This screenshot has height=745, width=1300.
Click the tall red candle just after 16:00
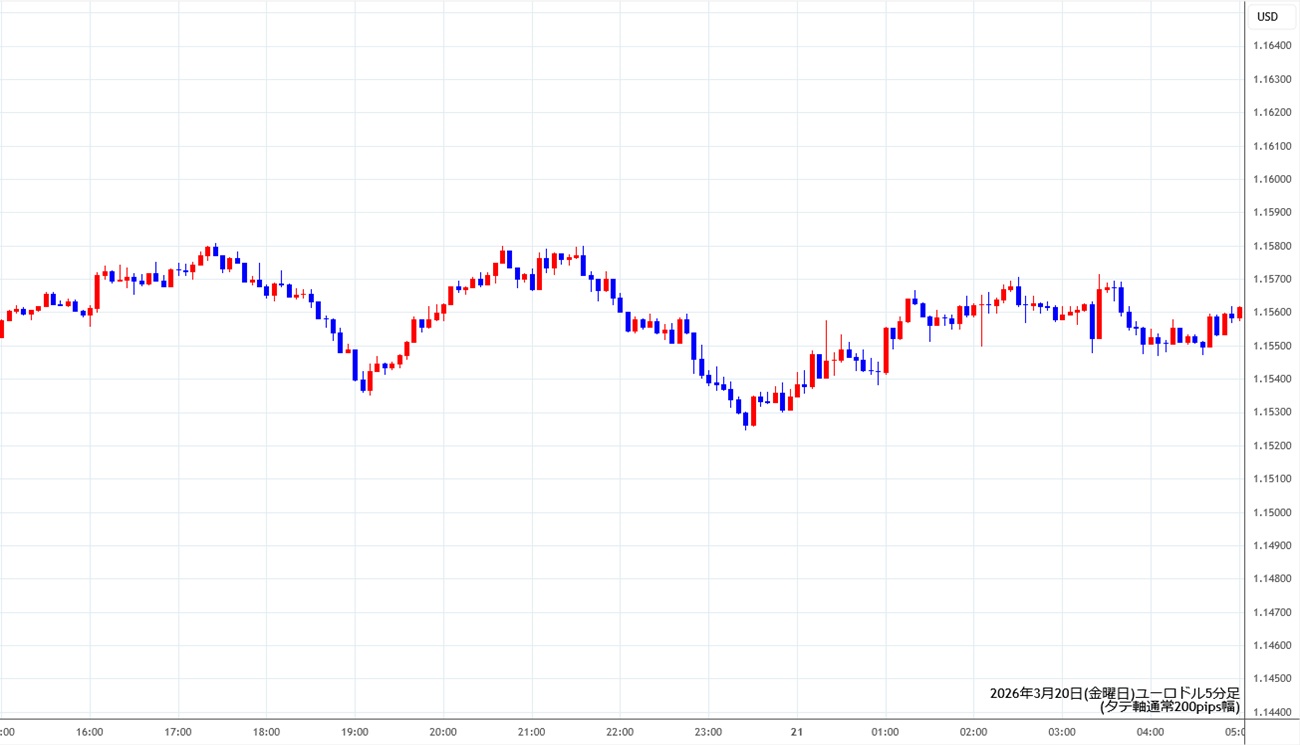pyautogui.click(x=97, y=291)
